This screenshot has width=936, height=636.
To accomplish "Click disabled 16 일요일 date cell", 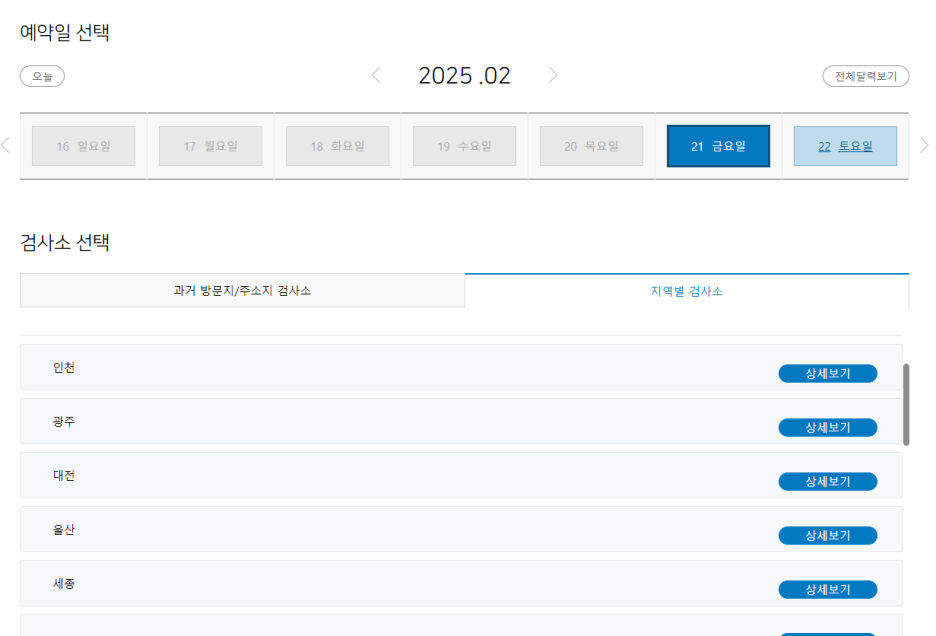I will click(x=84, y=146).
